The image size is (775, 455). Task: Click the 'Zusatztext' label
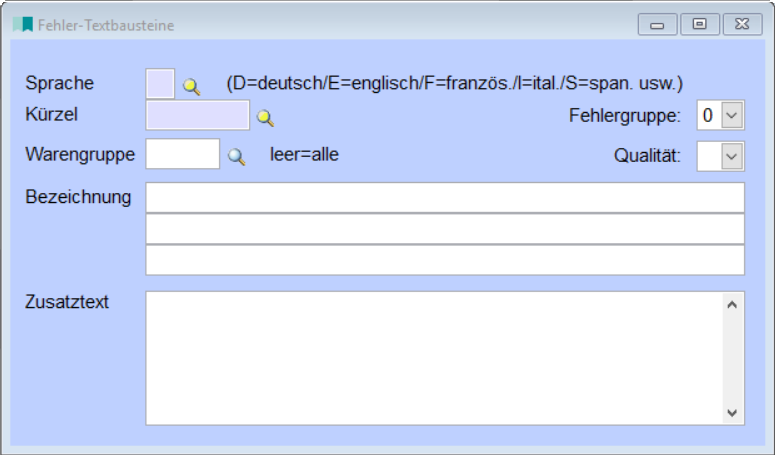pyautogui.click(x=67, y=302)
